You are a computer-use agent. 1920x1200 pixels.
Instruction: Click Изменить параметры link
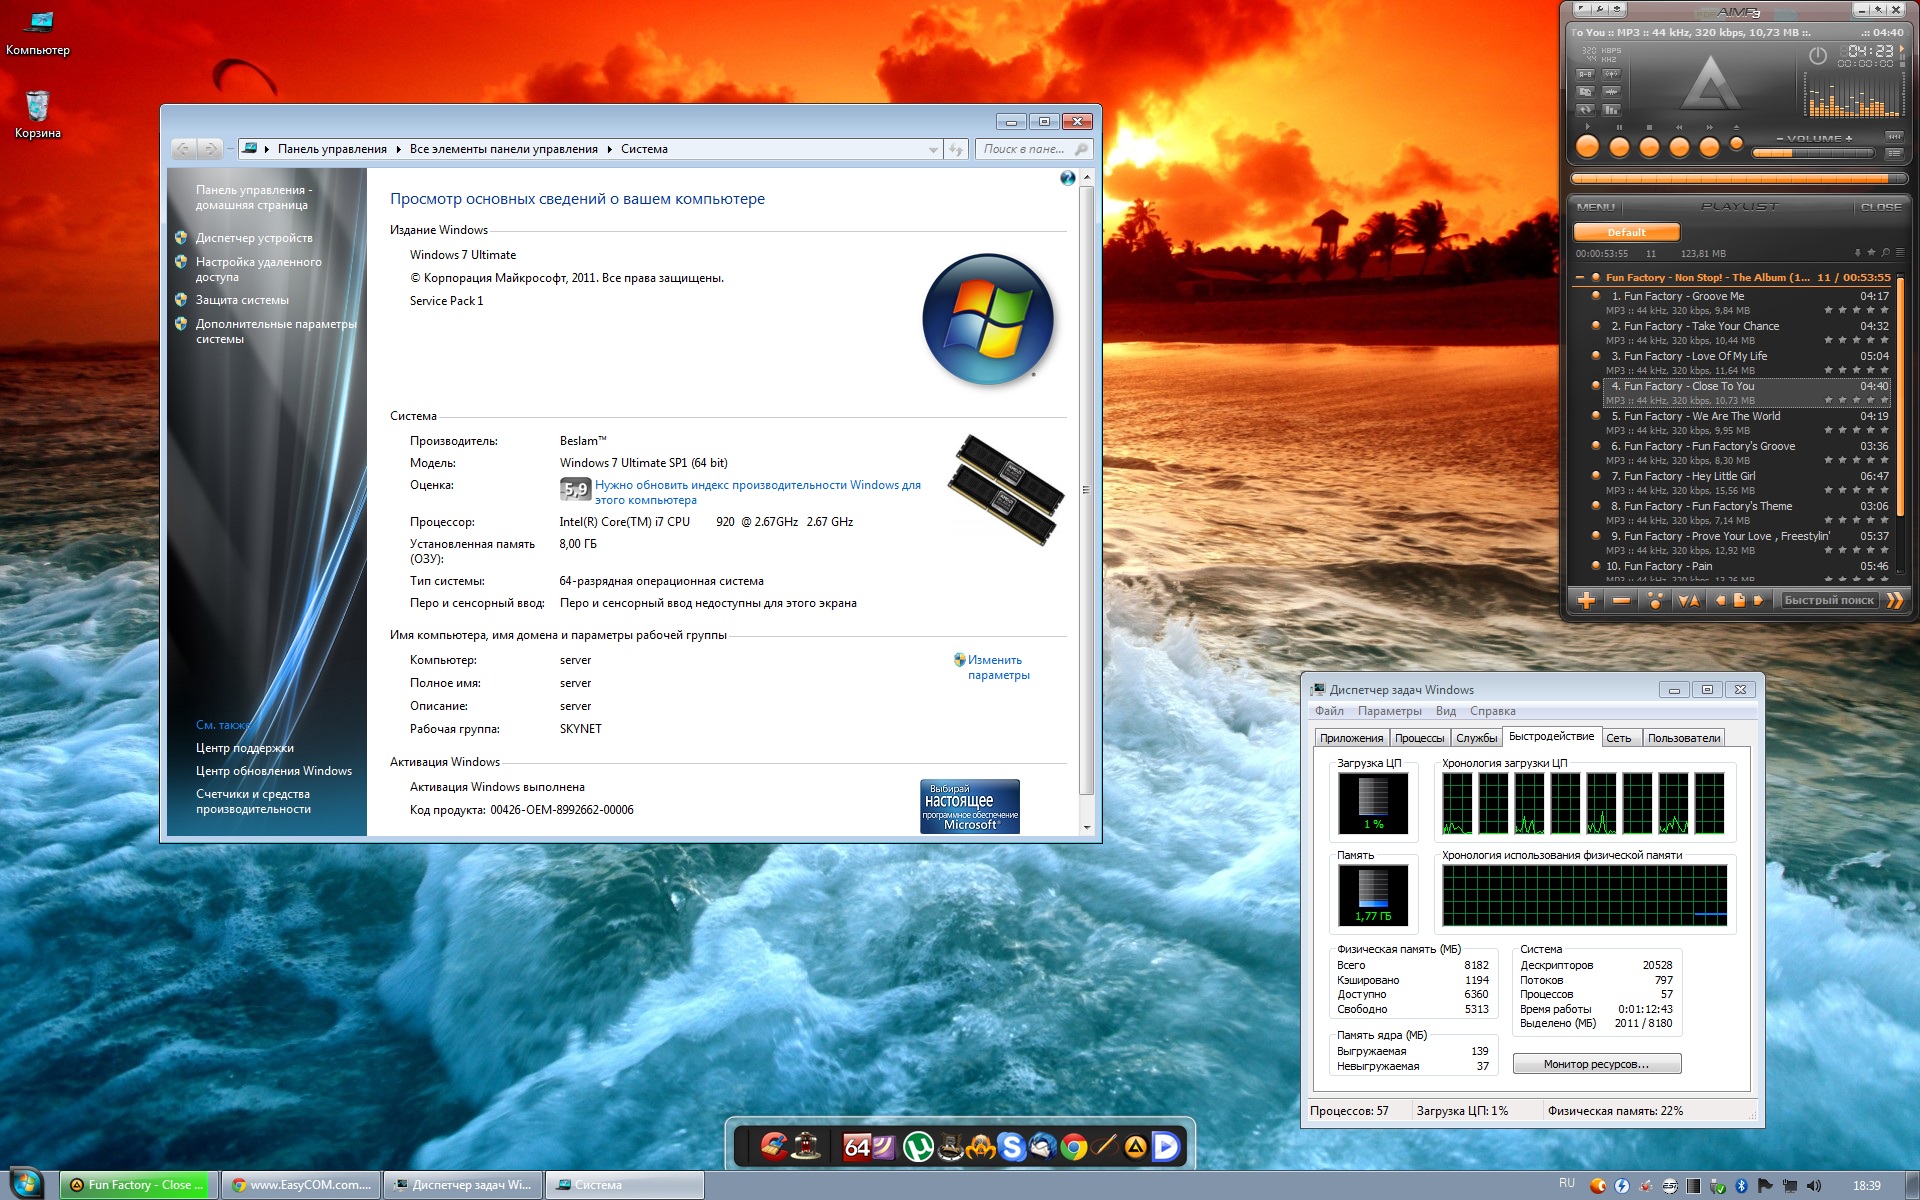(x=998, y=667)
